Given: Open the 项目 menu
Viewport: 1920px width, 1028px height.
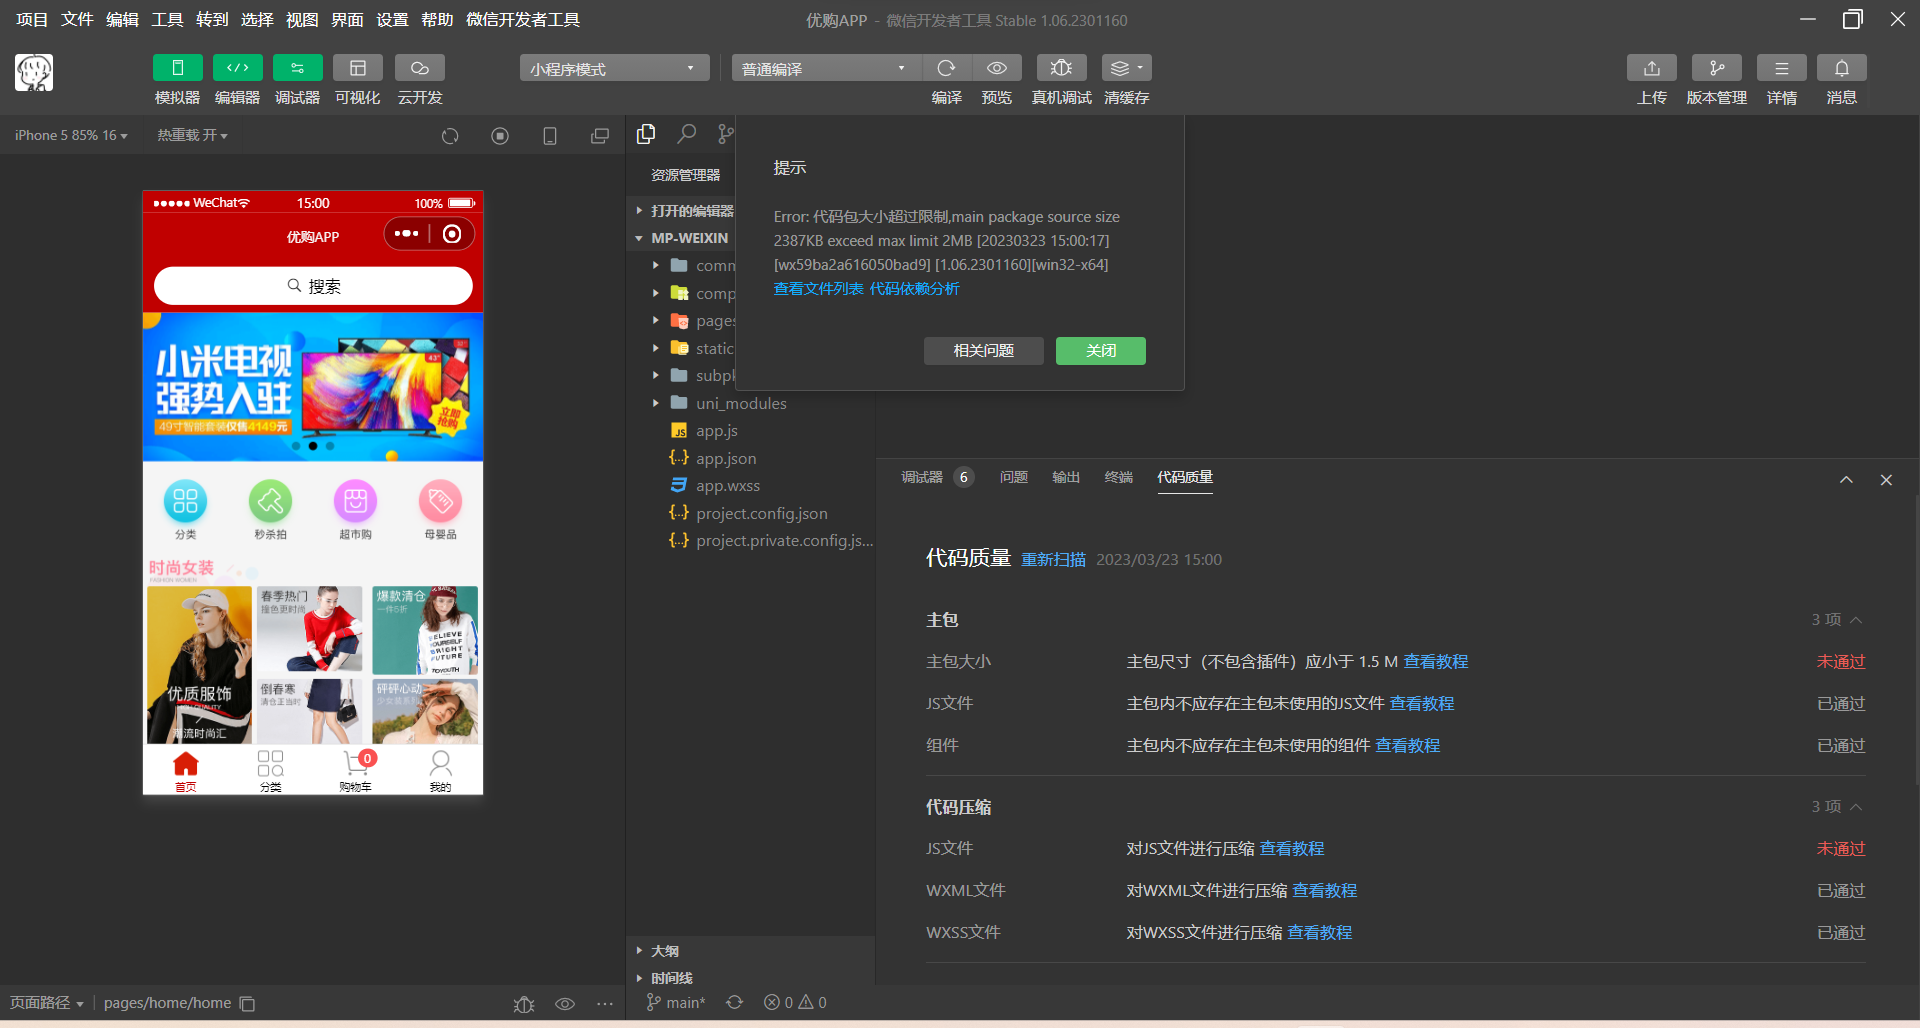Looking at the screenshot, I should coord(32,20).
